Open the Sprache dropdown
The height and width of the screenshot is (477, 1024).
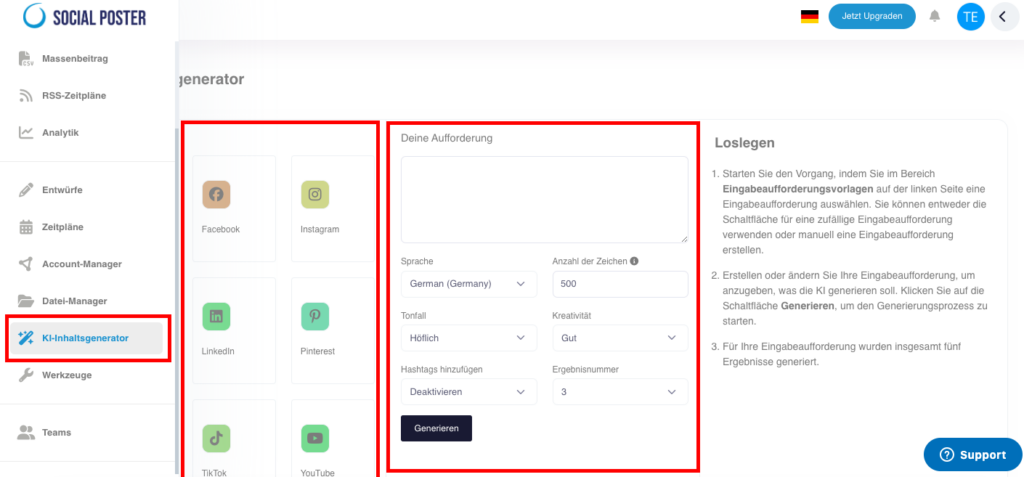[468, 284]
